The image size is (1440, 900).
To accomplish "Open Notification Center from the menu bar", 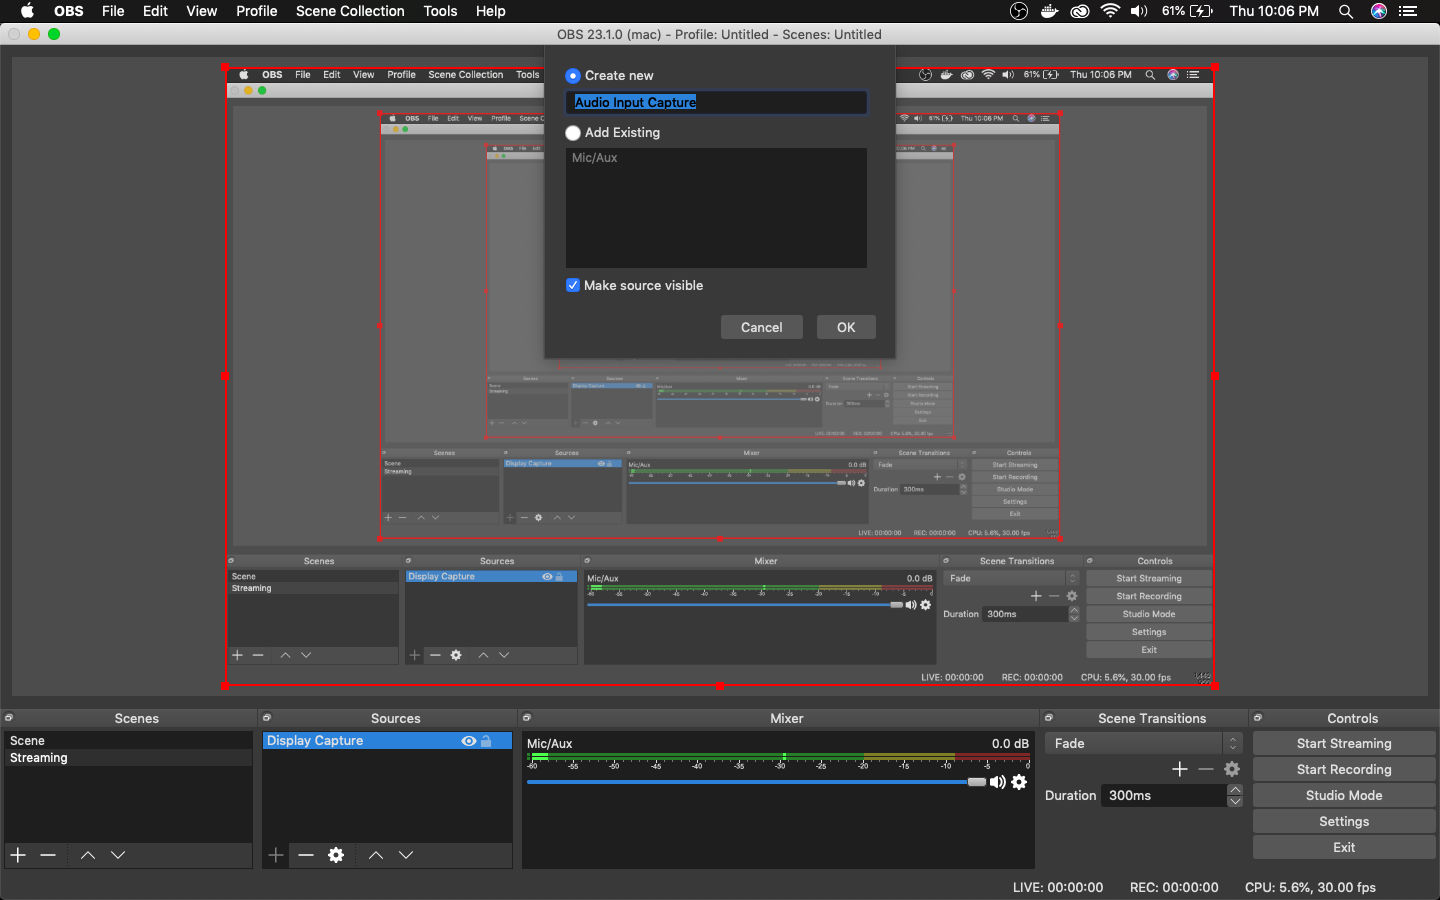I will 1409,11.
